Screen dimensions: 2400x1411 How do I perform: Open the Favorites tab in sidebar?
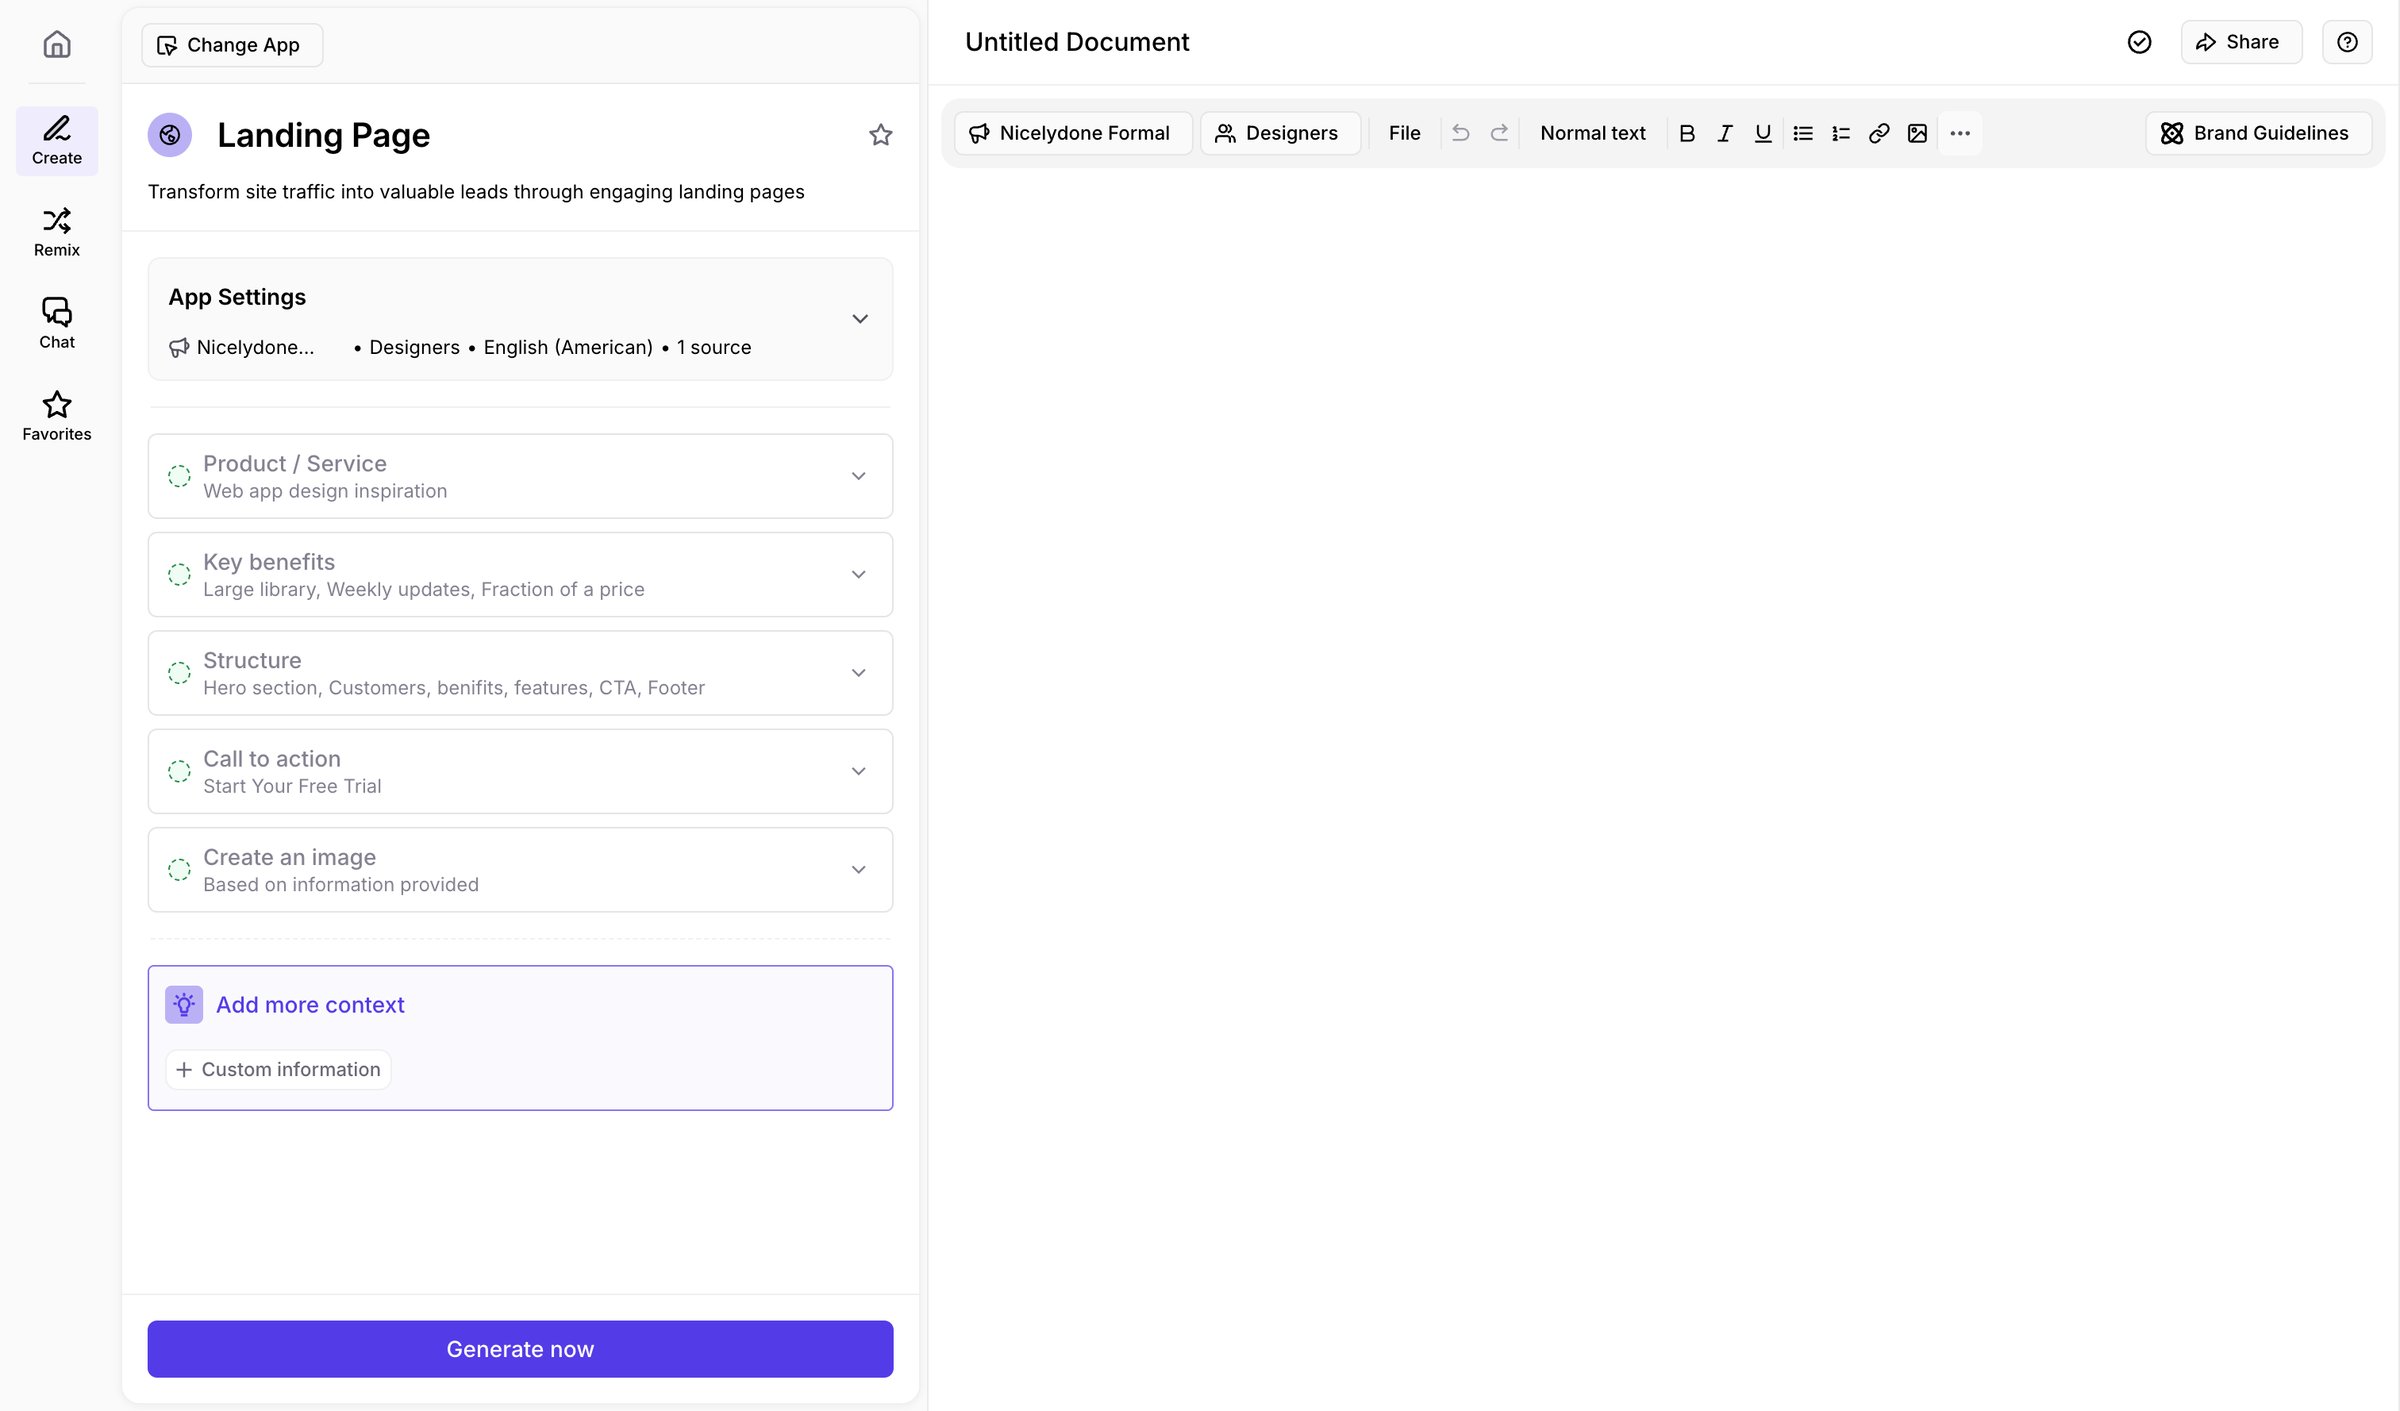57,416
